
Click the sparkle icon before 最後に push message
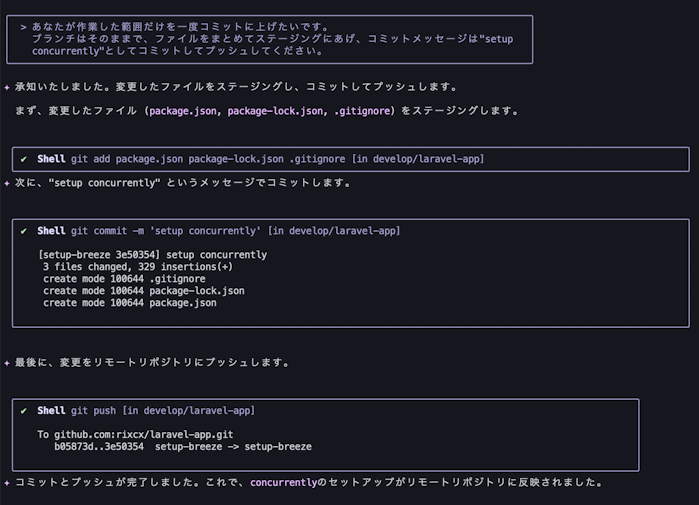pos(7,363)
